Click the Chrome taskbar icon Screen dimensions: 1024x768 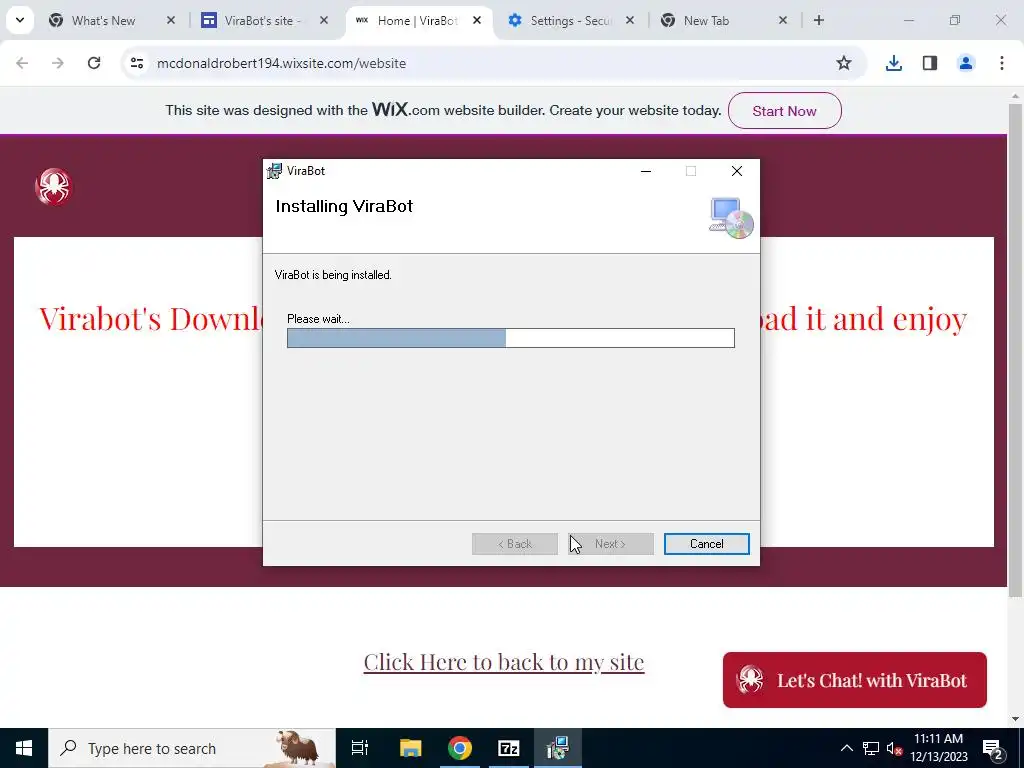click(x=460, y=748)
